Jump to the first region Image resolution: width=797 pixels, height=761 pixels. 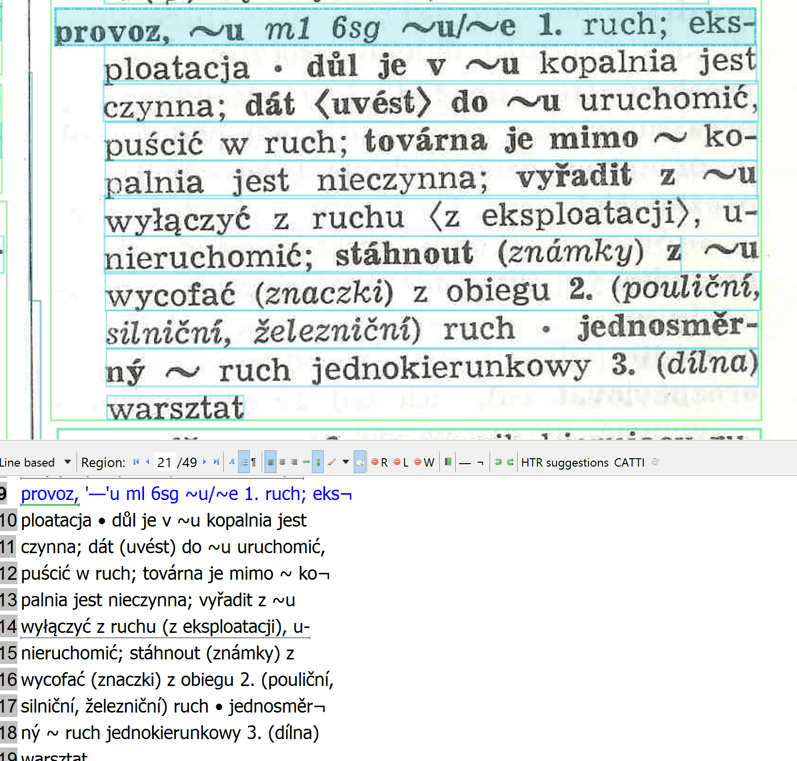click(x=136, y=462)
